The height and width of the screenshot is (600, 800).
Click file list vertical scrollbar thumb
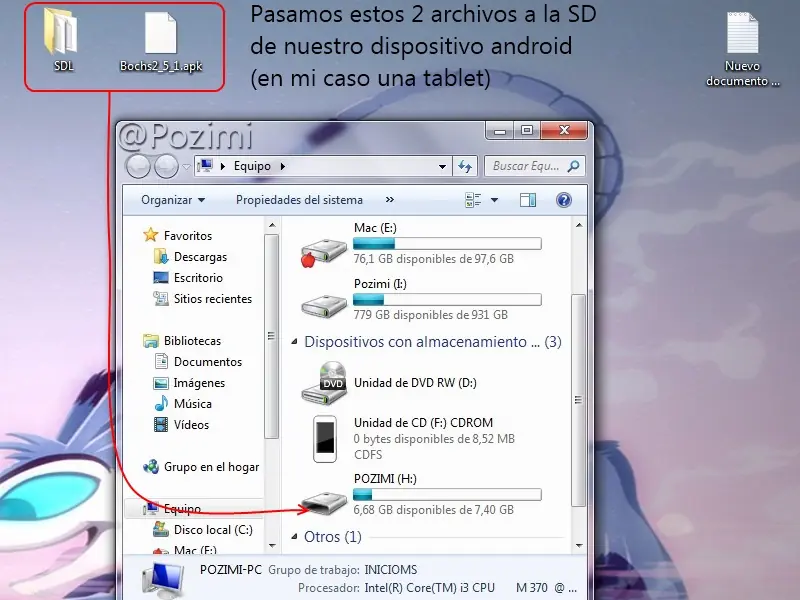pyautogui.click(x=578, y=399)
